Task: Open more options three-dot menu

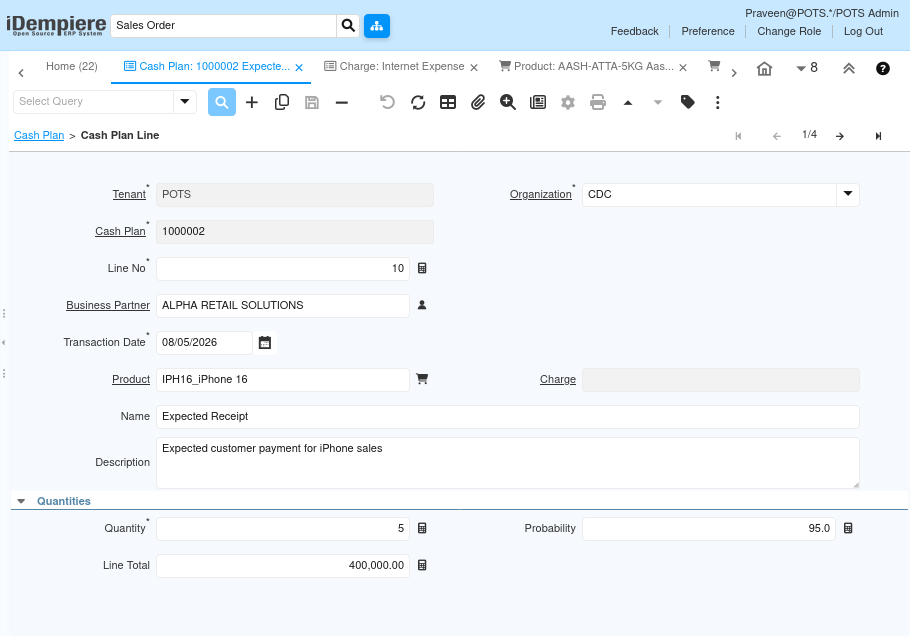Action: (718, 103)
